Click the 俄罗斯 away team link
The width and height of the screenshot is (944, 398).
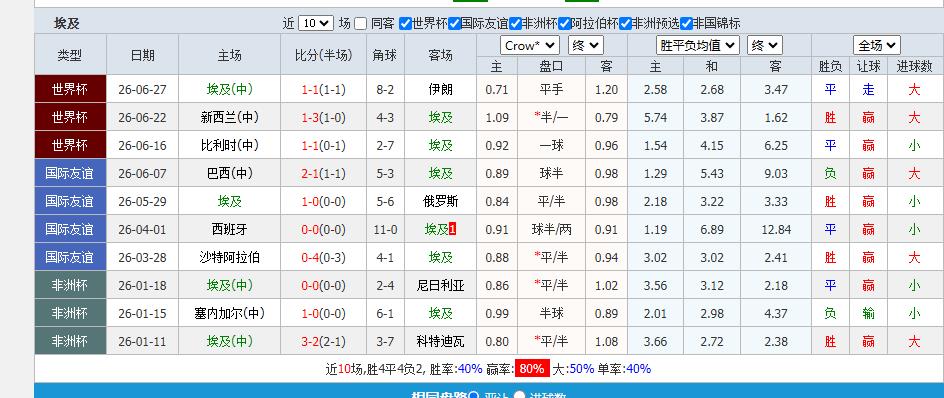pos(441,201)
